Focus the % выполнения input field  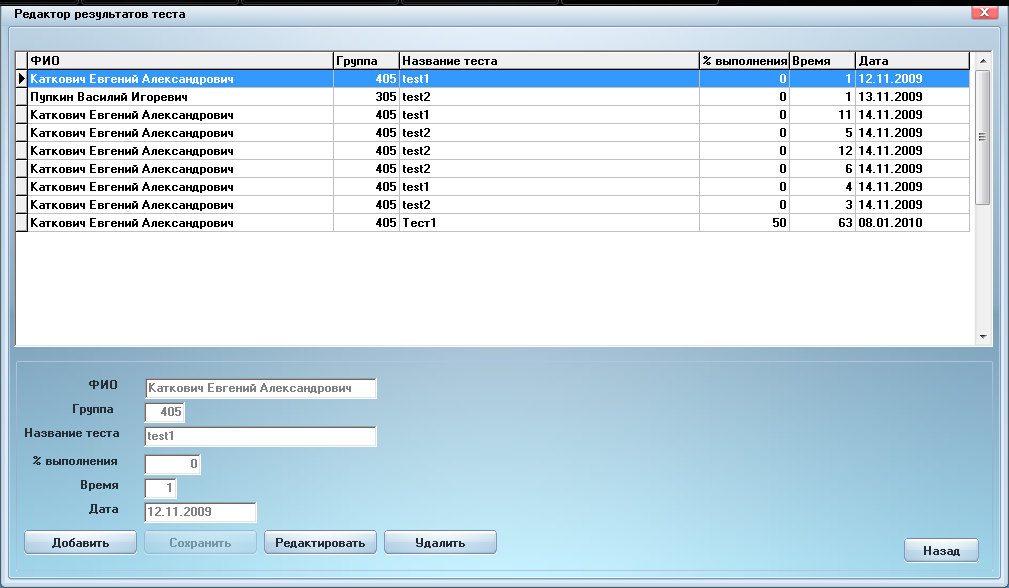tap(172, 464)
